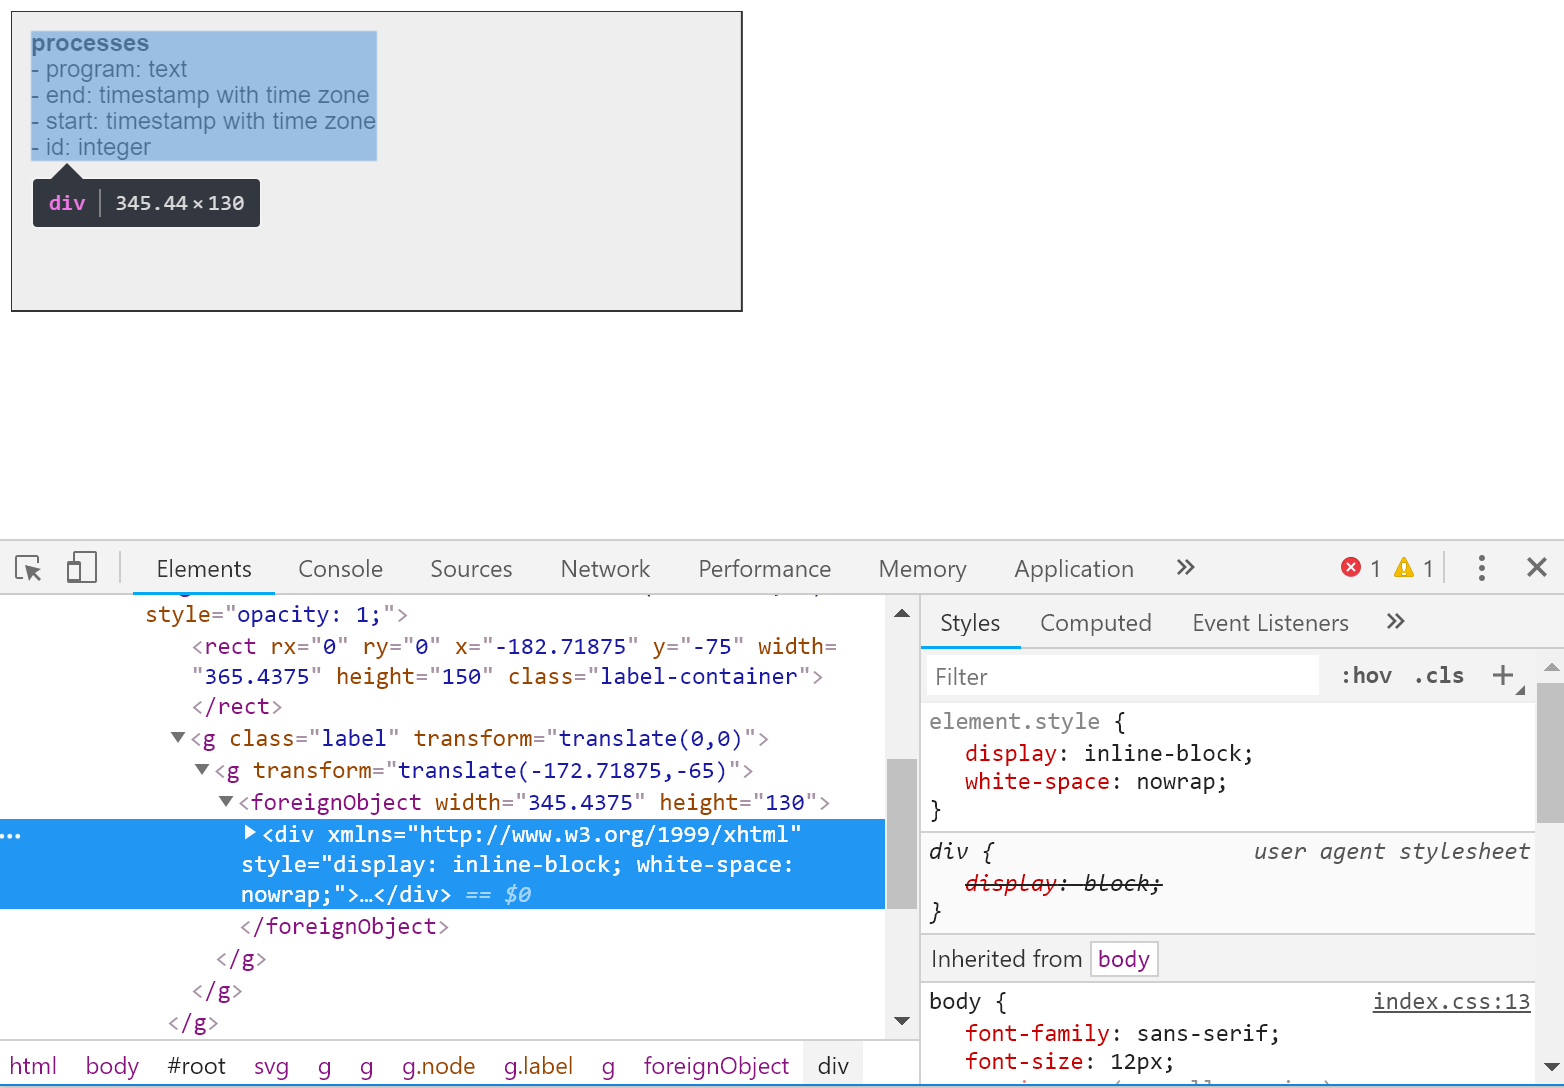
Task: Select #root in the breadcrumb bar
Action: tap(196, 1066)
